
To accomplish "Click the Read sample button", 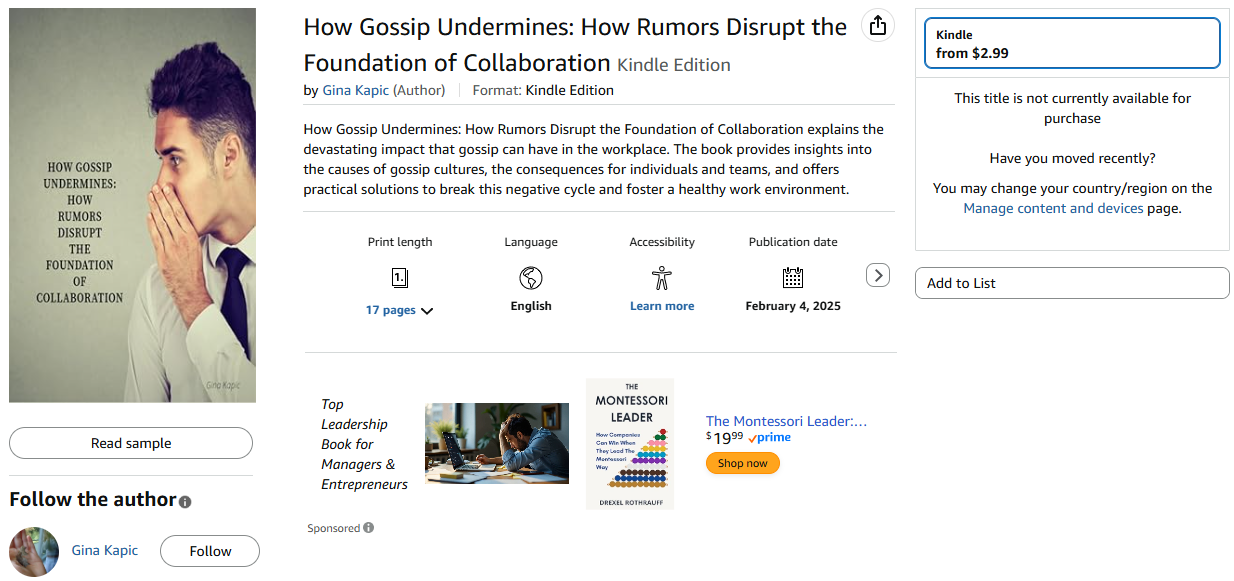I will (131, 443).
